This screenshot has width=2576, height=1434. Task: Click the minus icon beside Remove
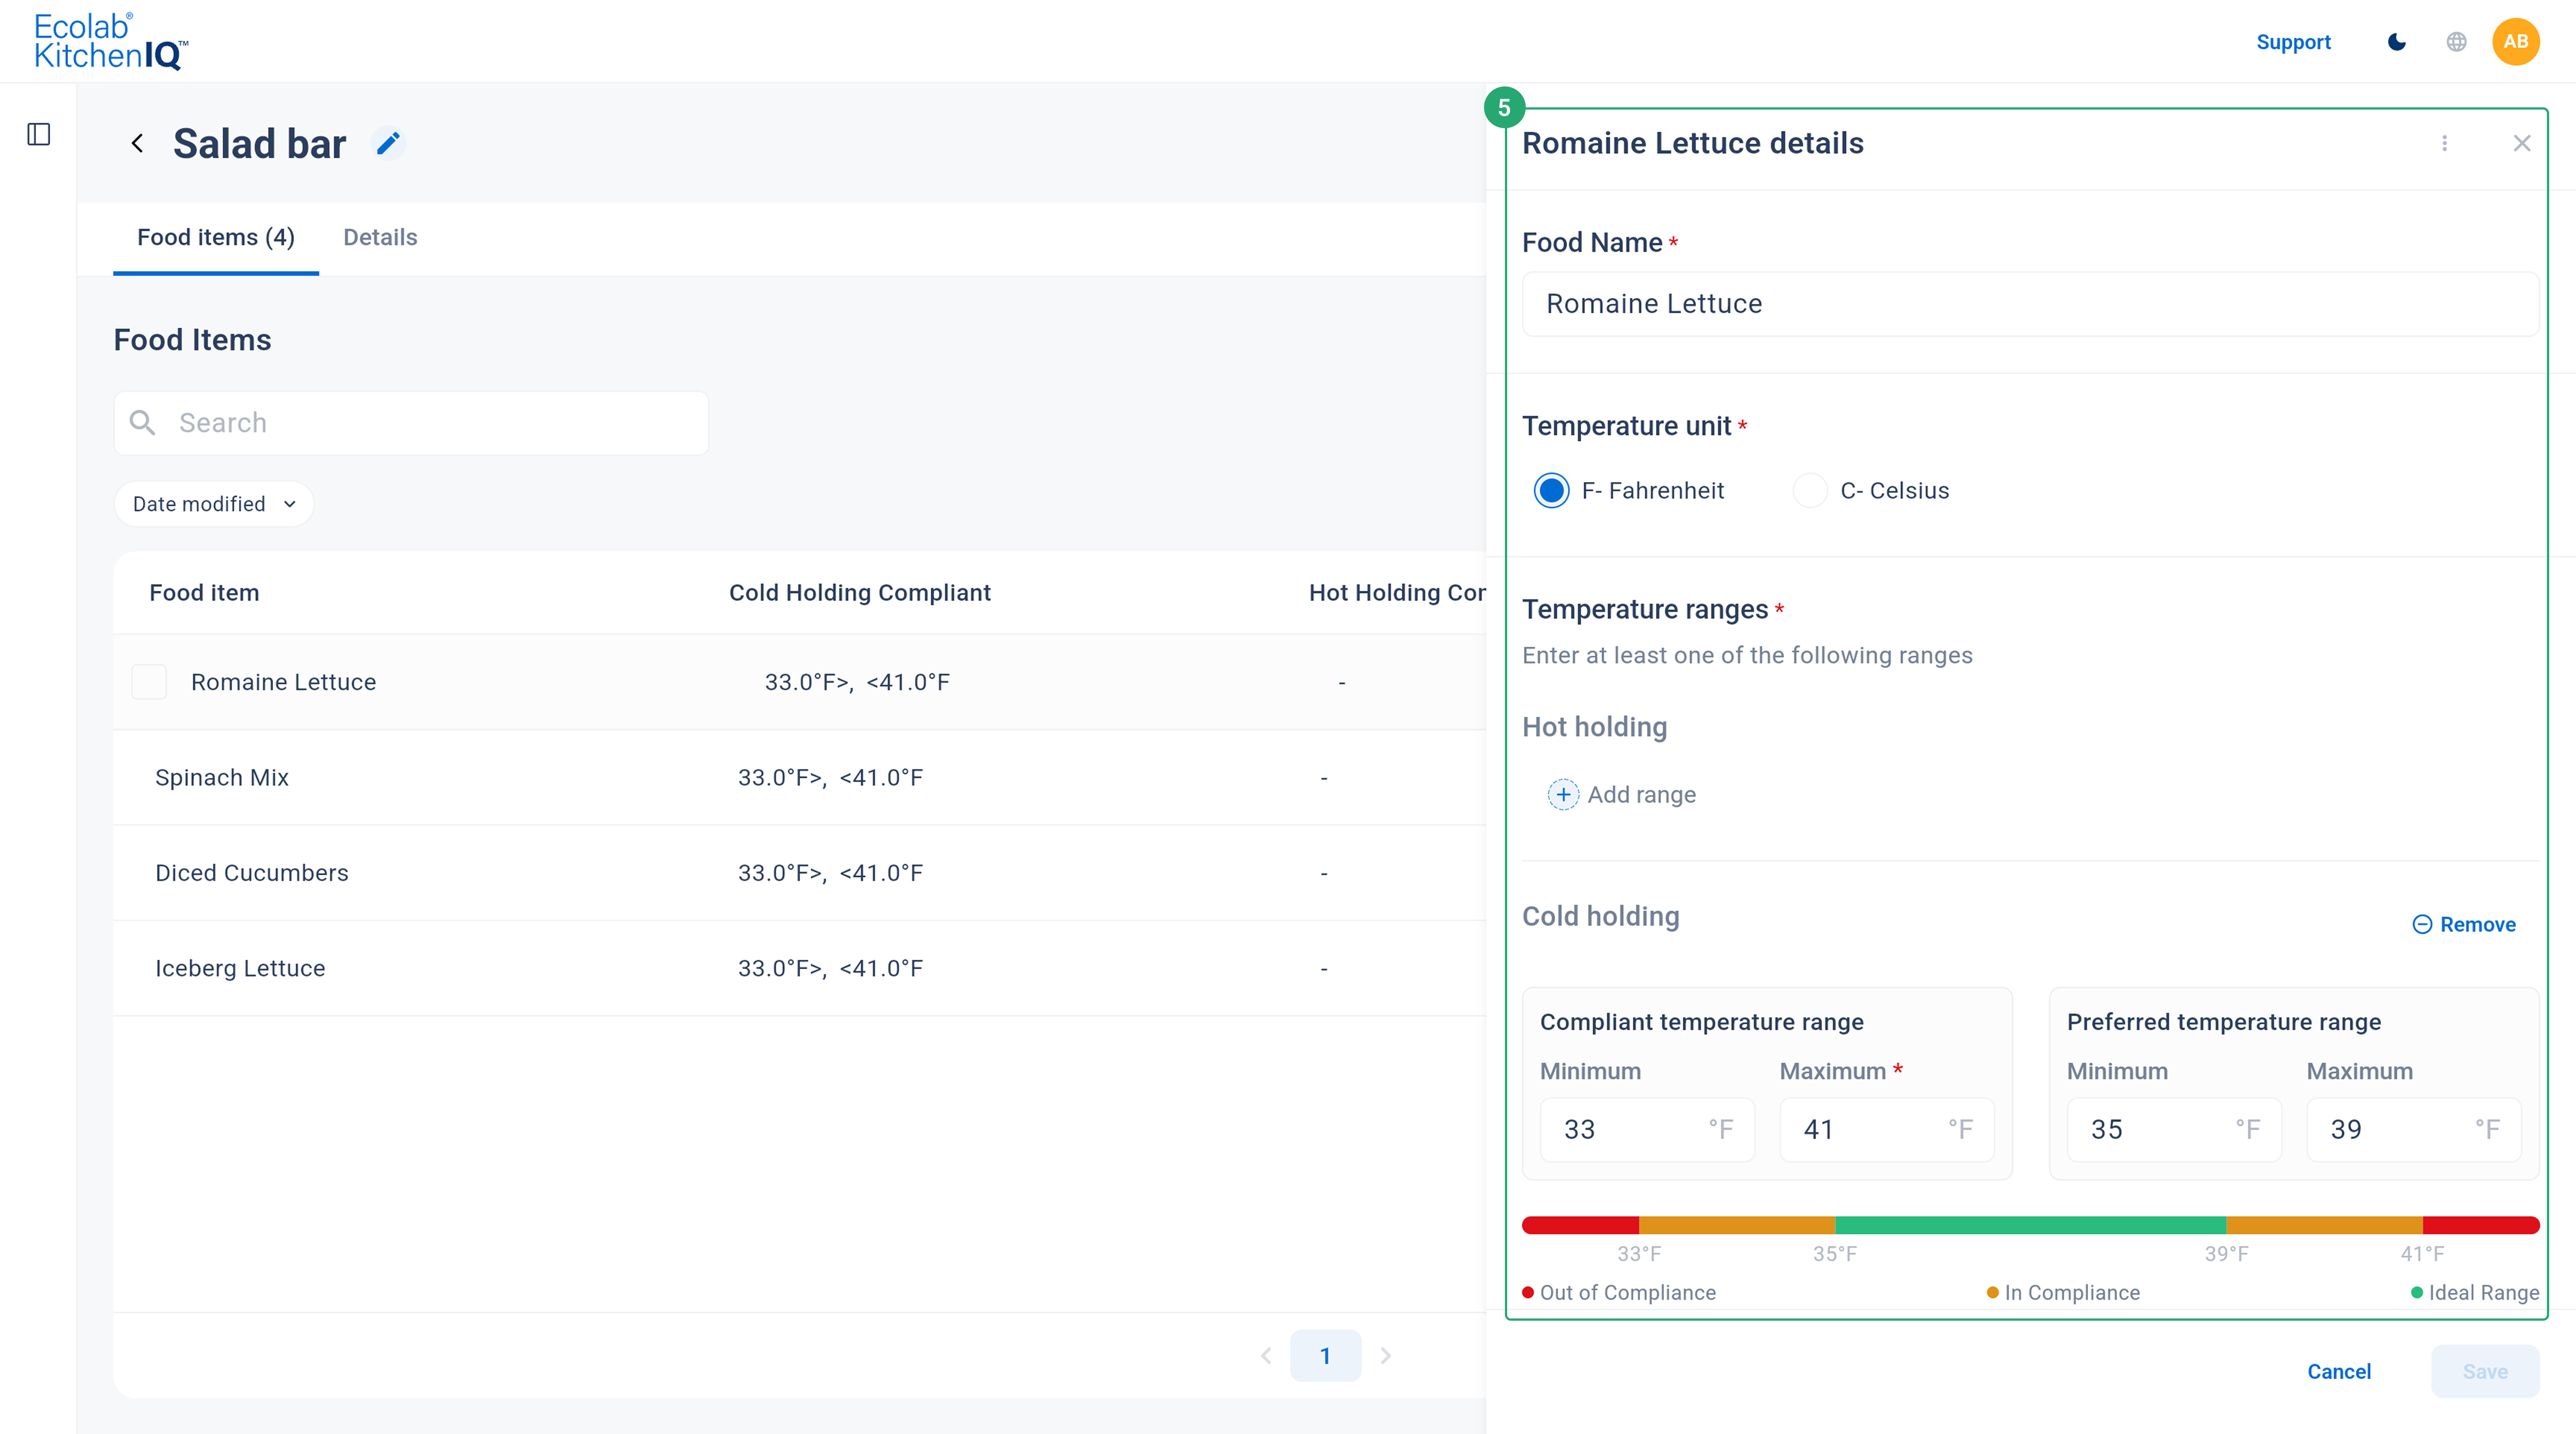click(2422, 925)
